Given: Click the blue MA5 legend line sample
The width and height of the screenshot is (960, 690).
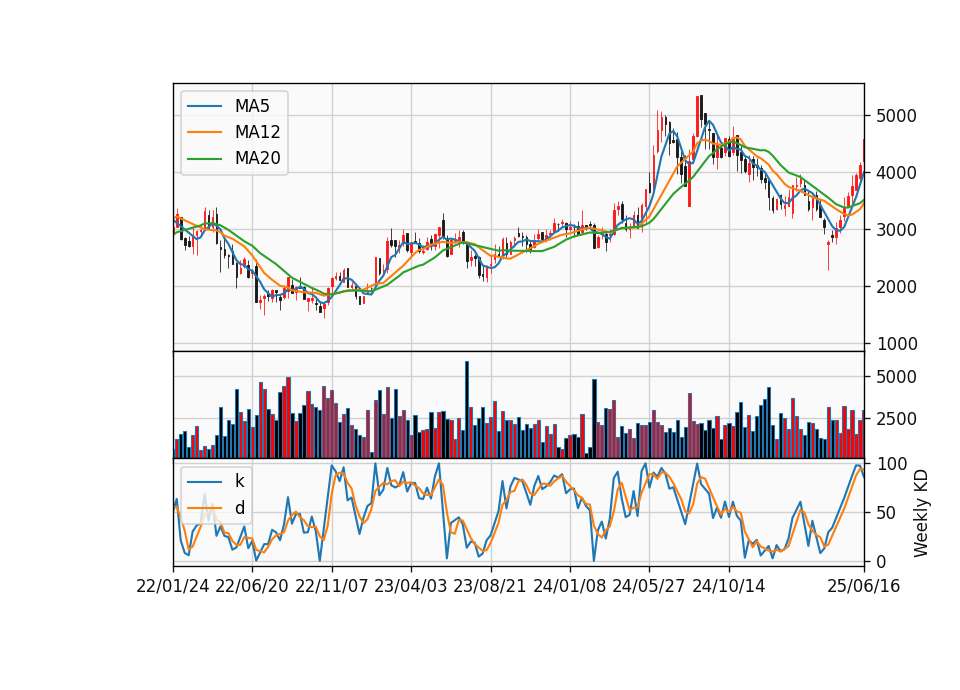Looking at the screenshot, I should (204, 106).
